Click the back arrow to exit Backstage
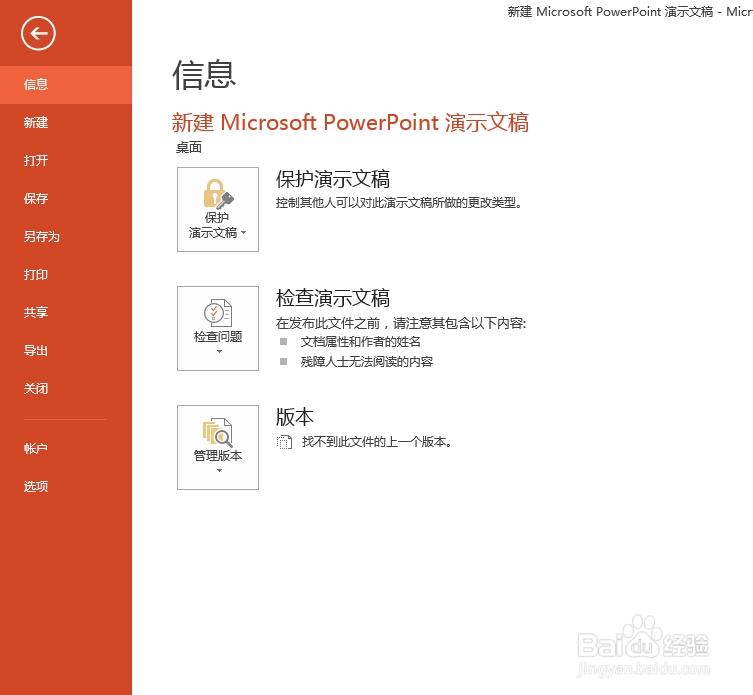The width and height of the screenshot is (753, 695). pos(38,33)
